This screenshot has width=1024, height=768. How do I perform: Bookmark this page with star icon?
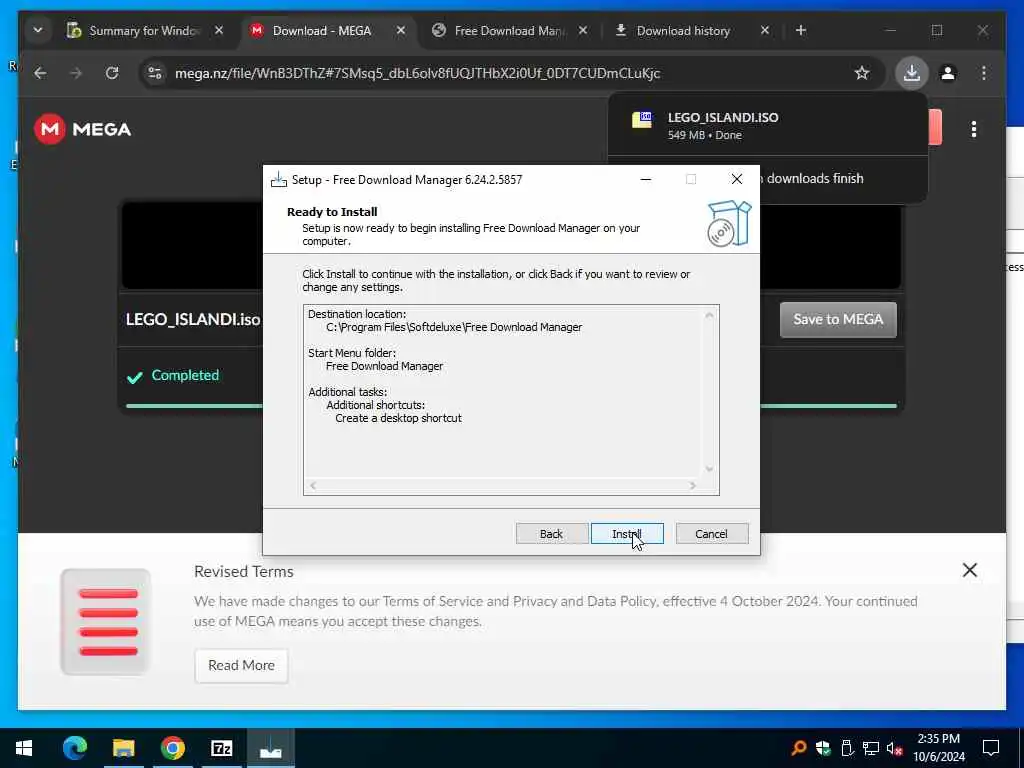coord(861,73)
